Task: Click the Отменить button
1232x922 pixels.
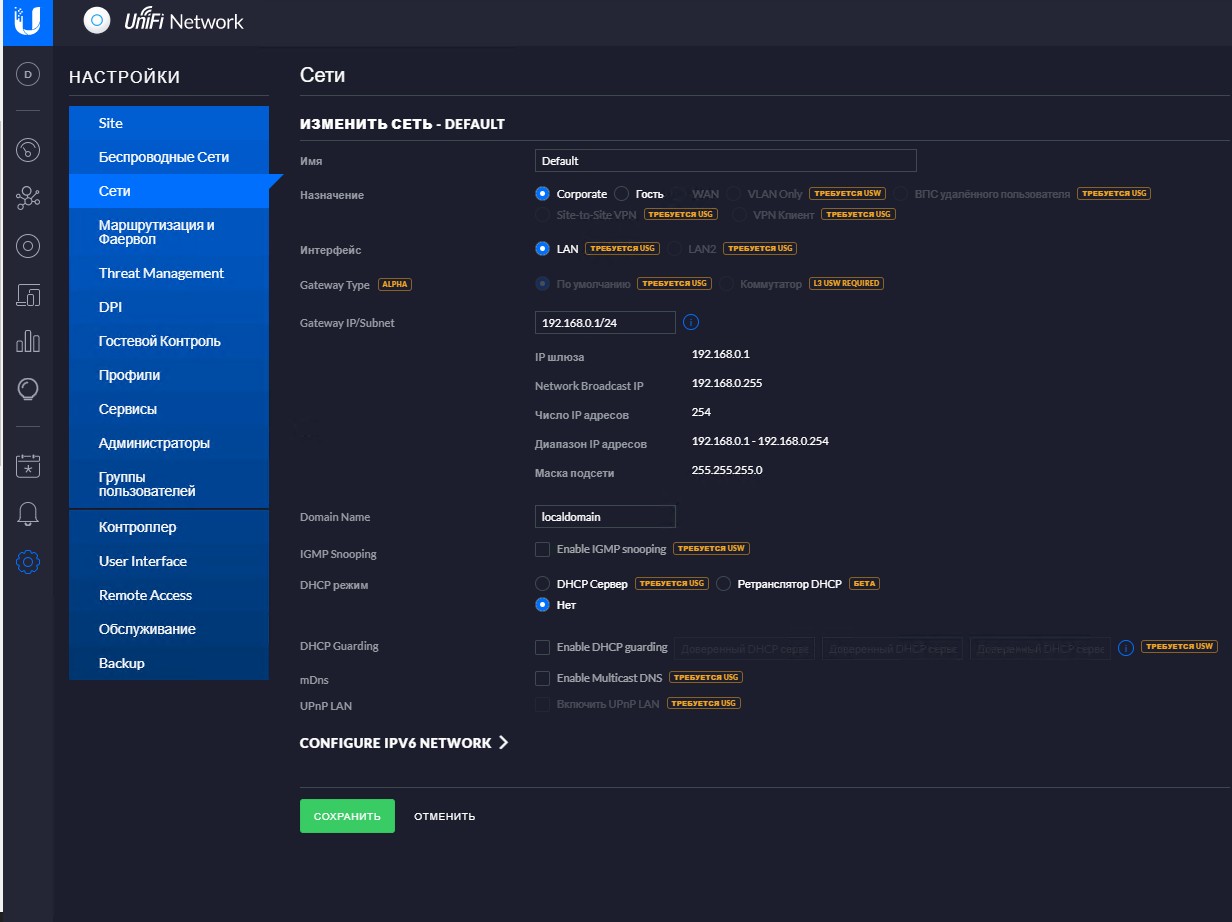Action: click(x=445, y=816)
